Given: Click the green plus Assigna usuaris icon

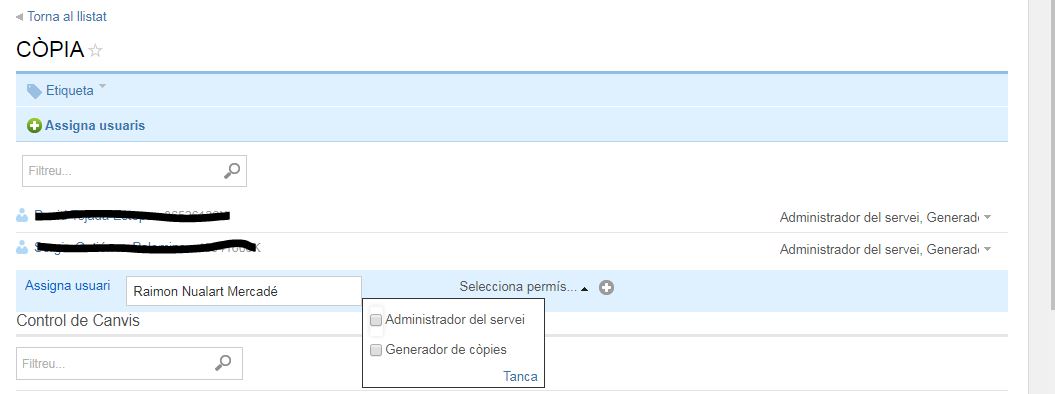Looking at the screenshot, I should (34, 126).
